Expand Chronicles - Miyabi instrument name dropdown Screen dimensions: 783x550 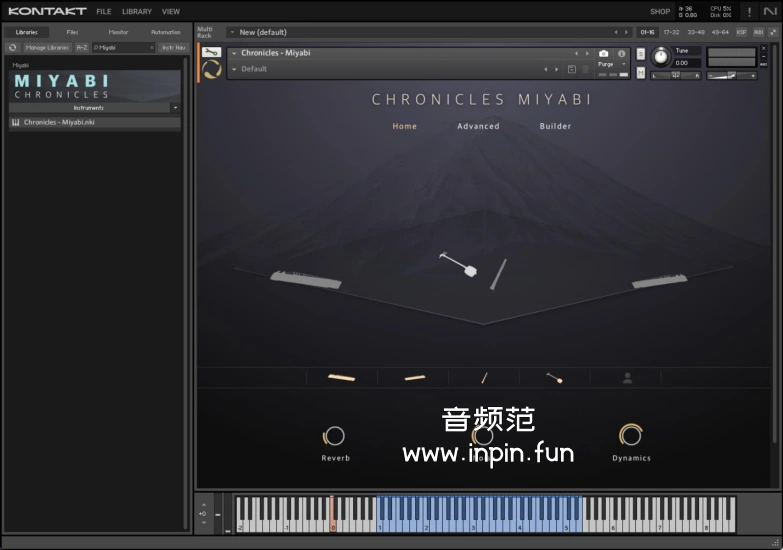(234, 53)
